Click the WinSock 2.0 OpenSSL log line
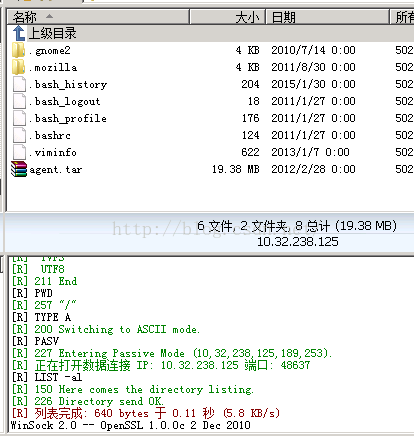414x436 pixels. pyautogui.click(x=130, y=425)
